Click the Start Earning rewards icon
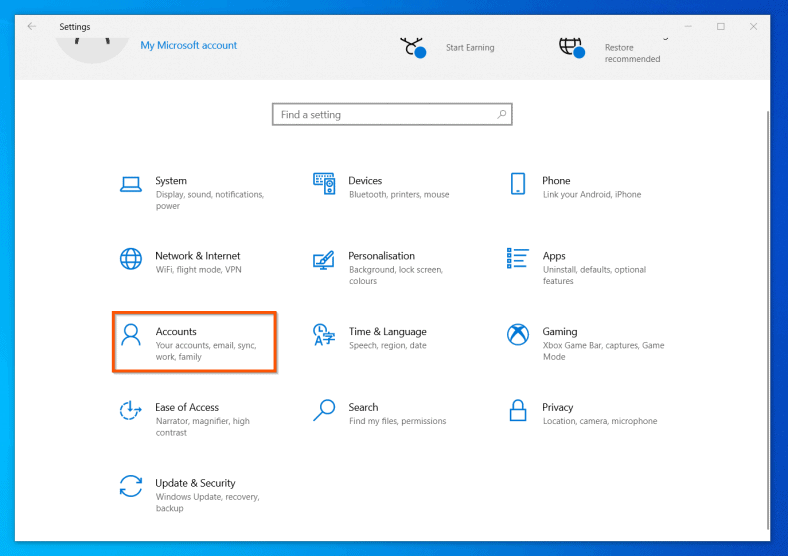This screenshot has width=788, height=556. click(x=413, y=48)
